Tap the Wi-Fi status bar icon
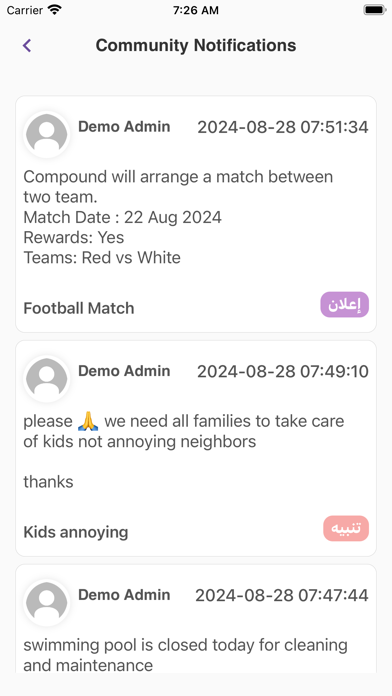The width and height of the screenshot is (392, 696). tap(55, 10)
